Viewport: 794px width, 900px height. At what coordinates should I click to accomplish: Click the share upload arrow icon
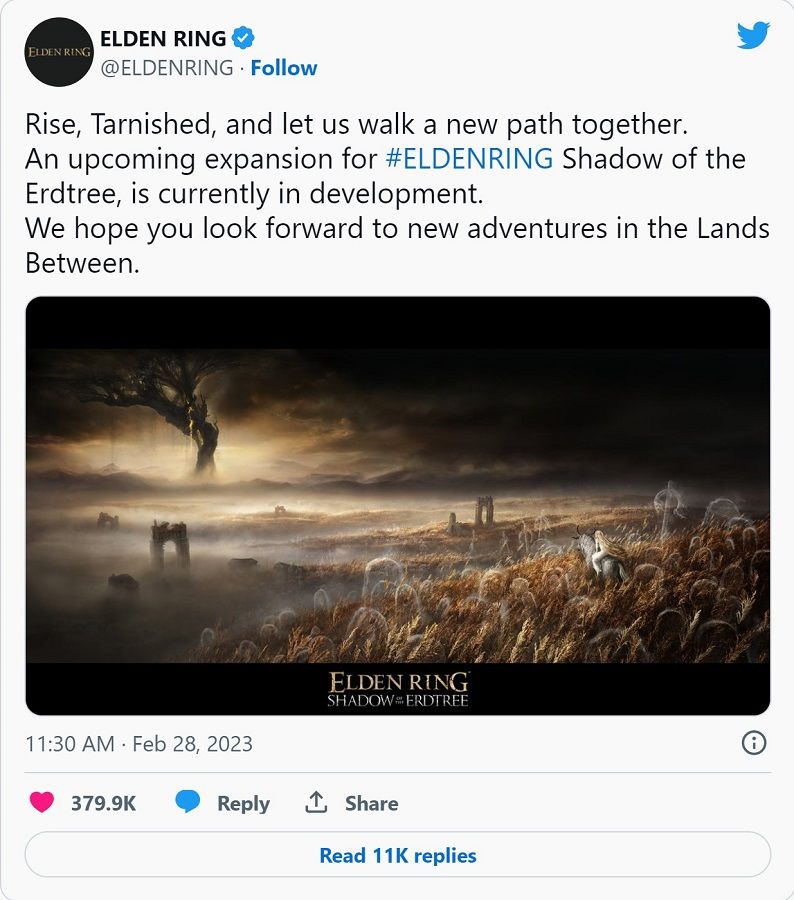(317, 803)
